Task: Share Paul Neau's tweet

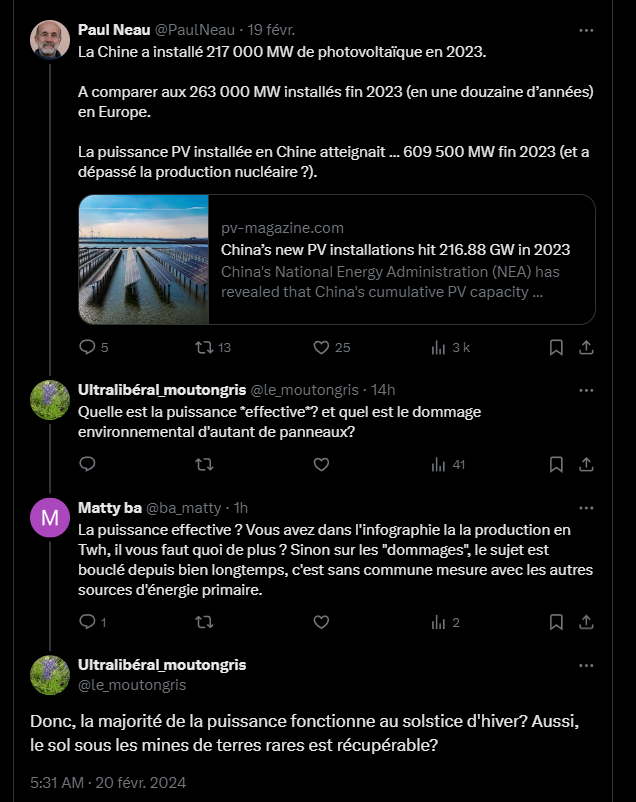Action: (x=586, y=348)
